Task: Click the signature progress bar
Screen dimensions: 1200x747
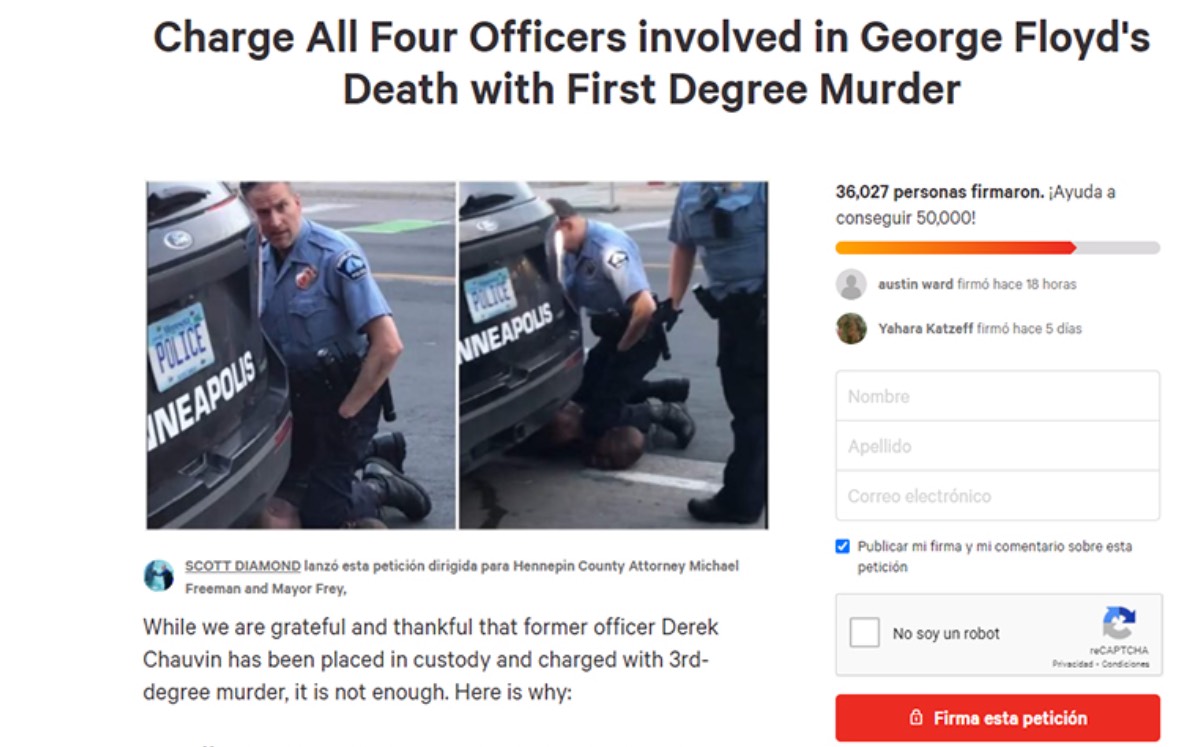Action: [998, 247]
